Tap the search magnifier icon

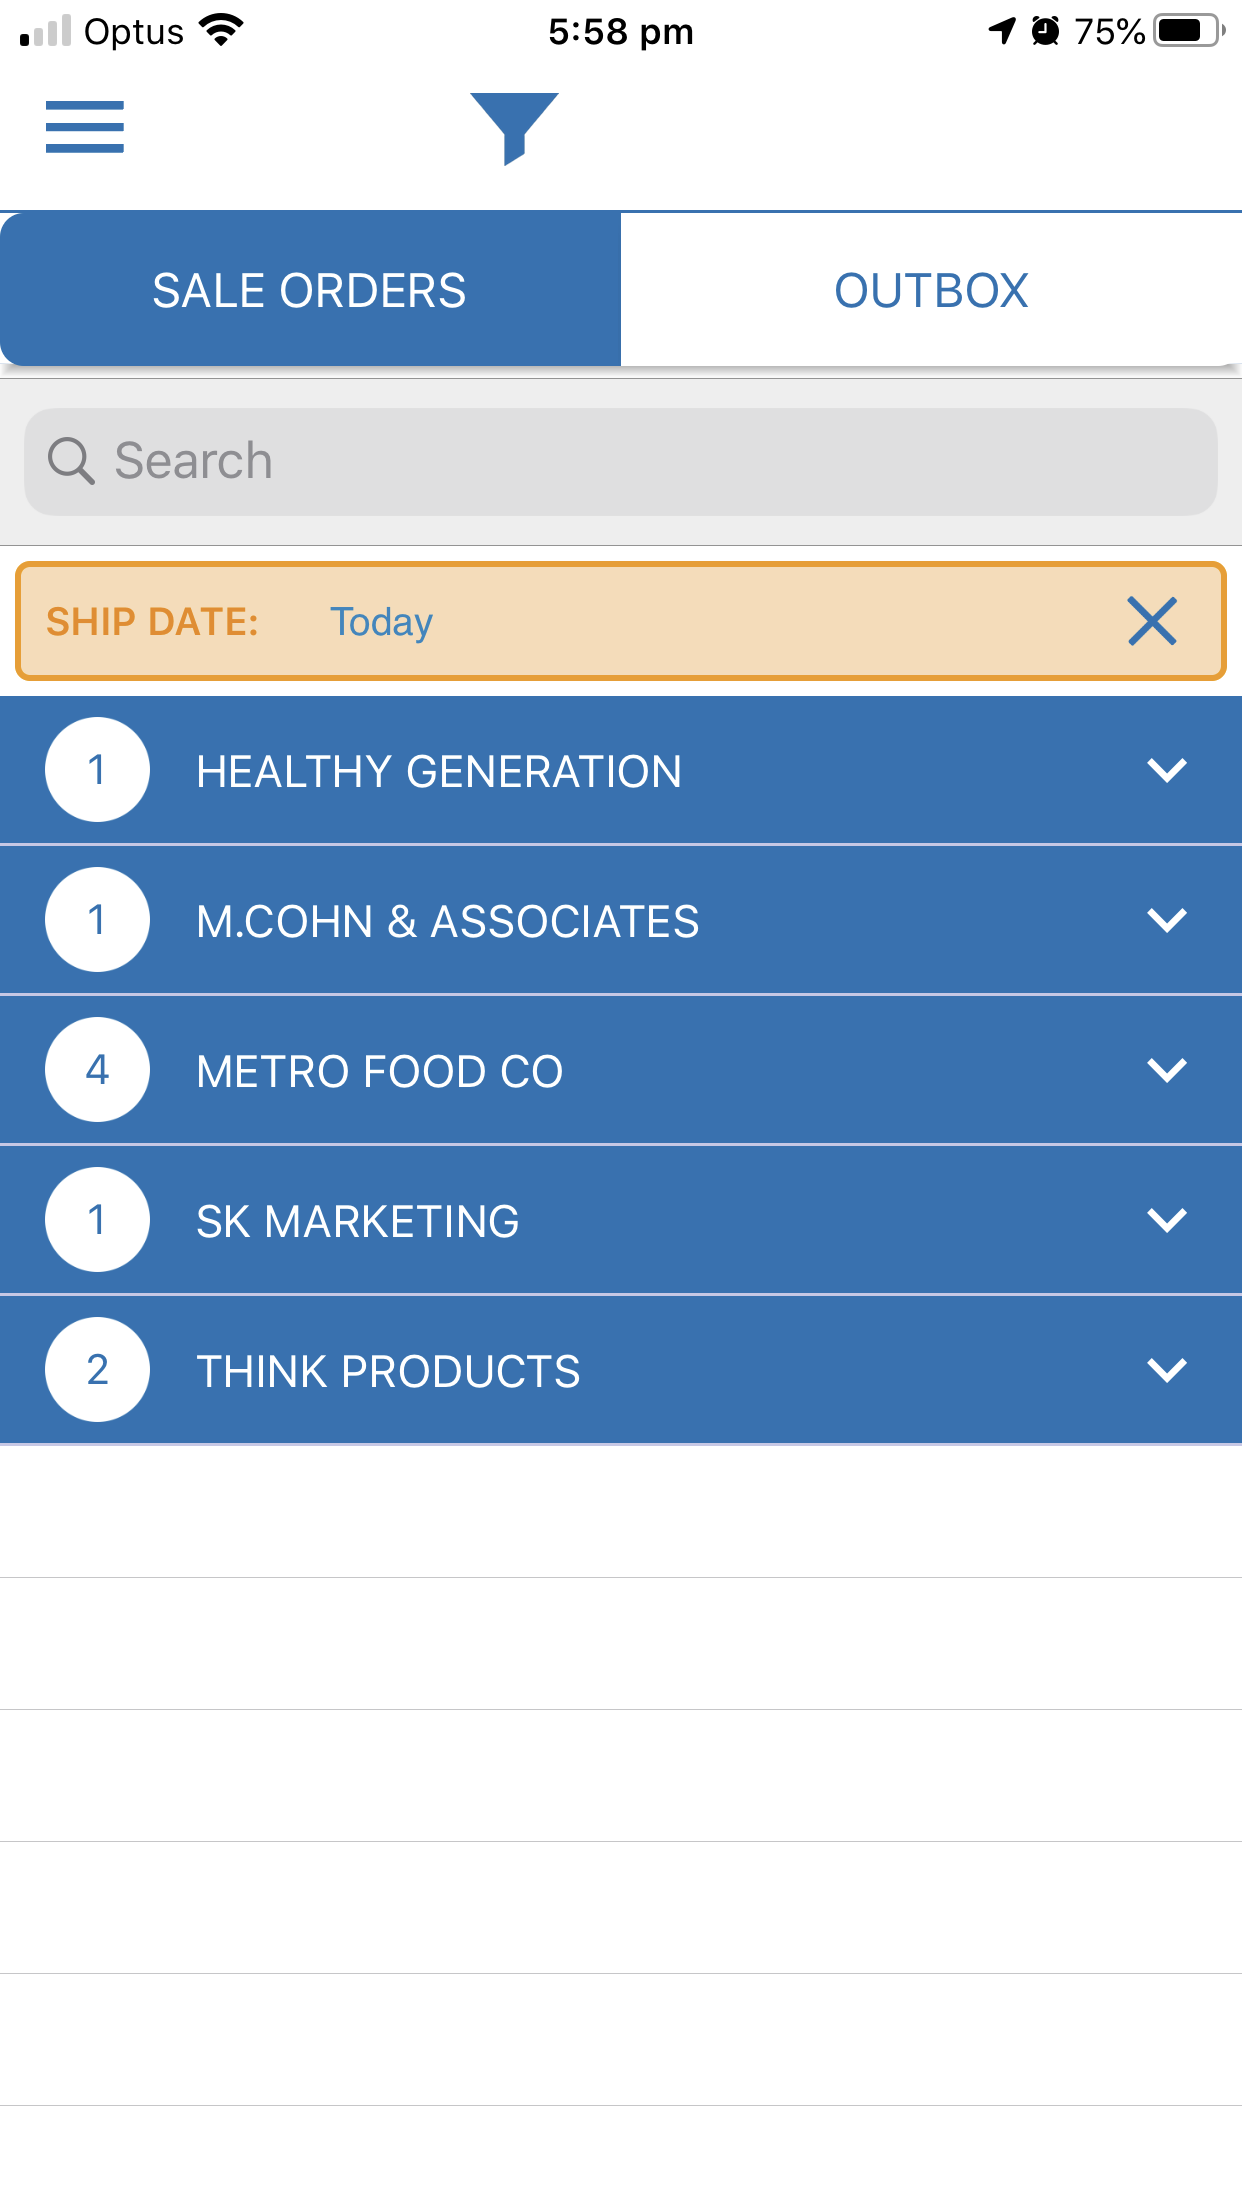point(71,461)
